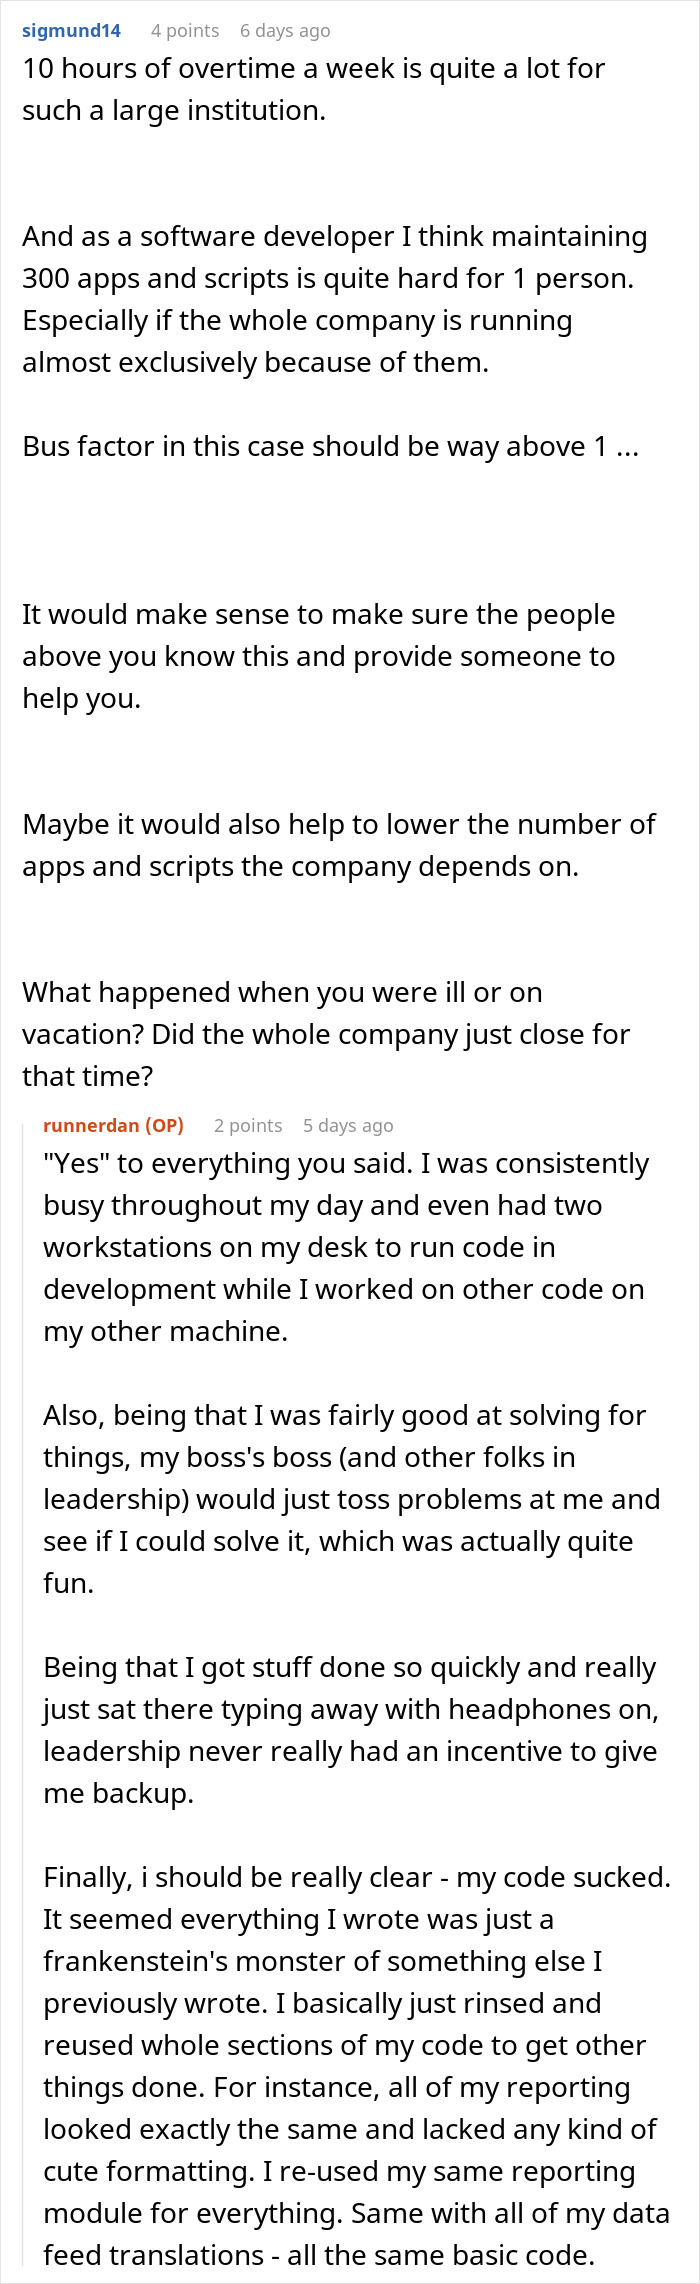Image resolution: width=700 pixels, height=2284 pixels.
Task: Open sigmund14's user profile
Action: pos(71,30)
